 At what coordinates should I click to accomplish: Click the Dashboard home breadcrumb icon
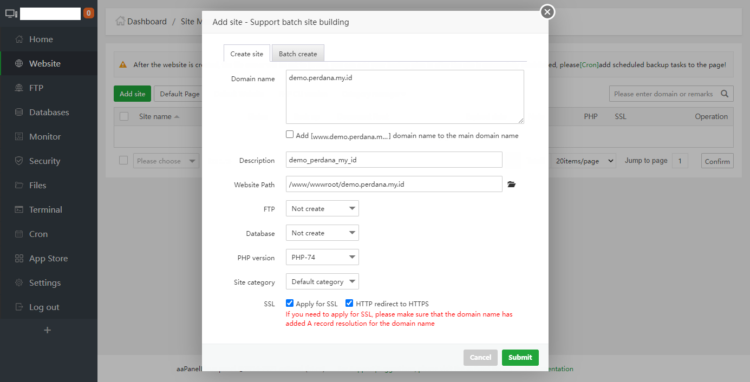pyautogui.click(x=120, y=21)
